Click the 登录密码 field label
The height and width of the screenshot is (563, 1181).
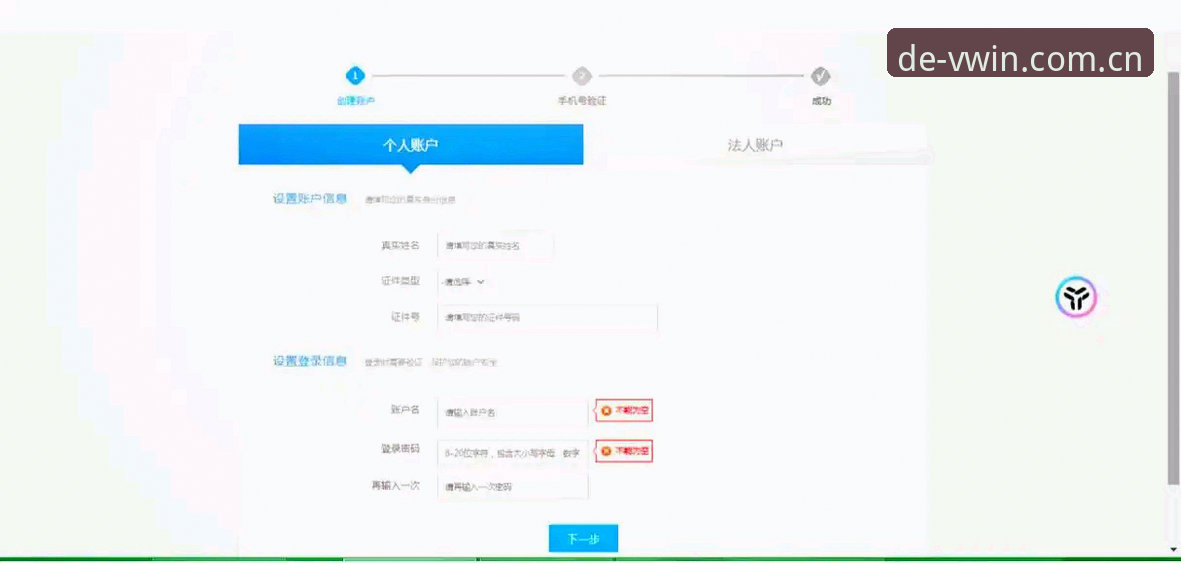tap(400, 449)
